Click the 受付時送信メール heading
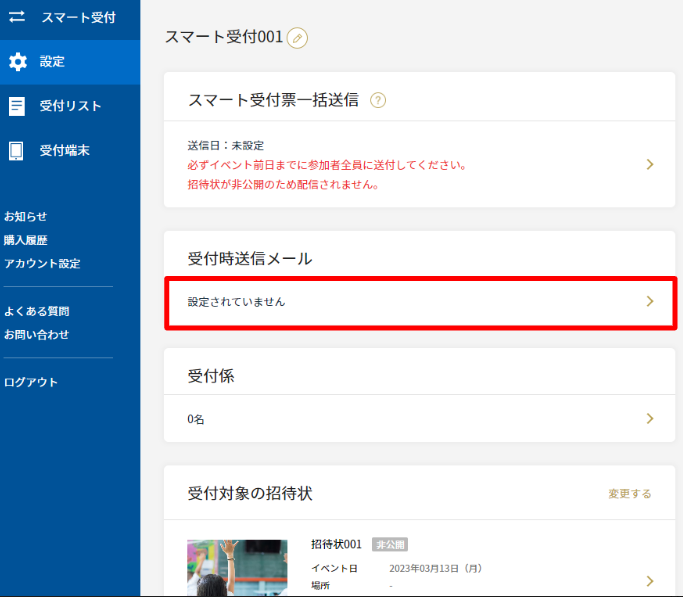 [250, 259]
